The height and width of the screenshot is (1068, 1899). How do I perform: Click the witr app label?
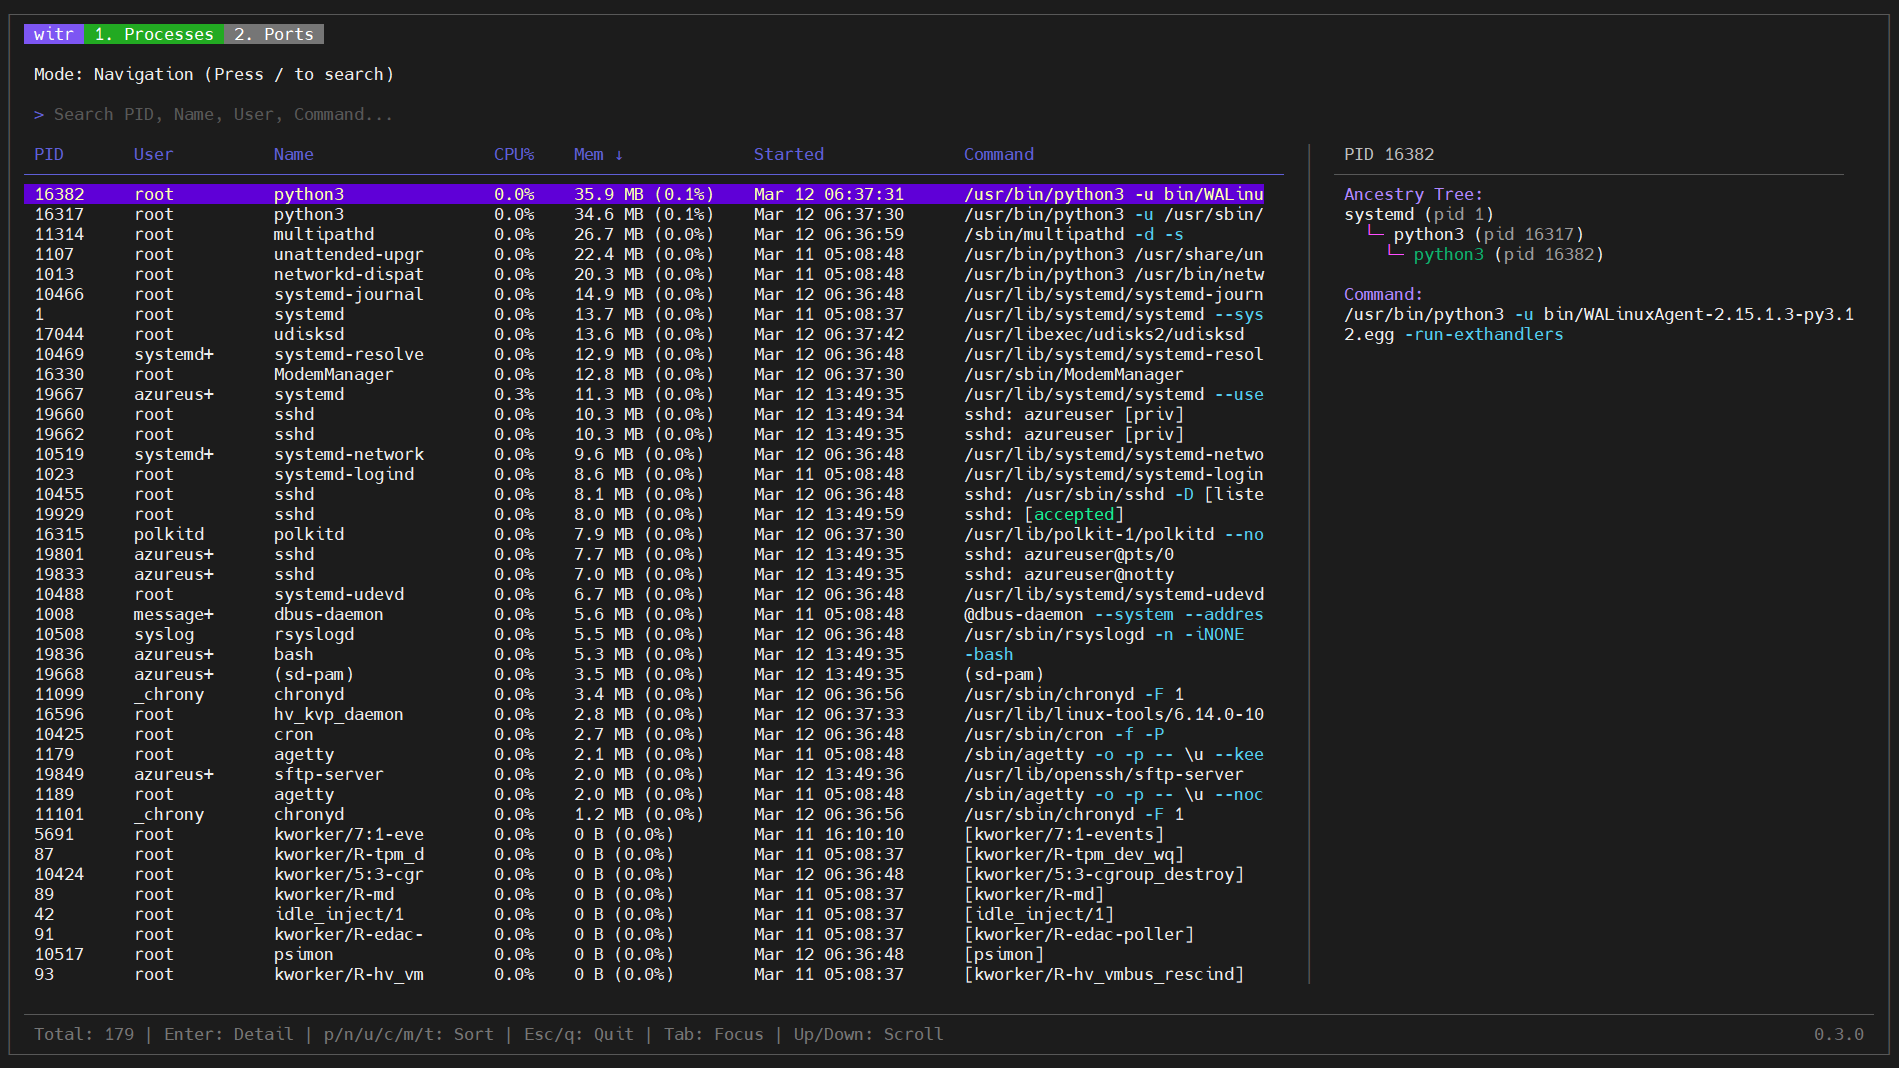pyautogui.click(x=54, y=34)
